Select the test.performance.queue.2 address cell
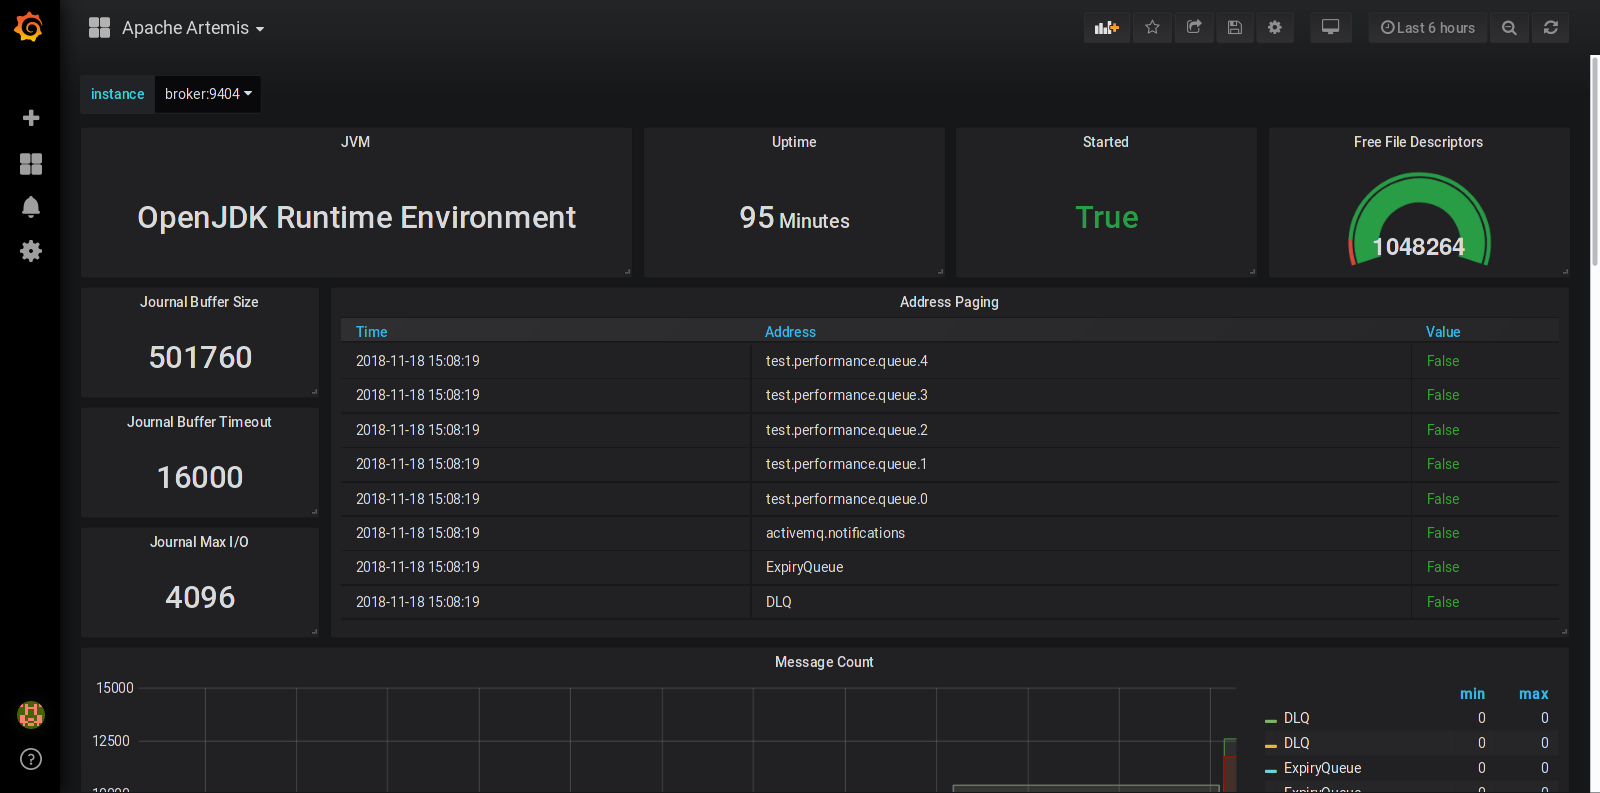Viewport: 1600px width, 793px height. tap(847, 430)
